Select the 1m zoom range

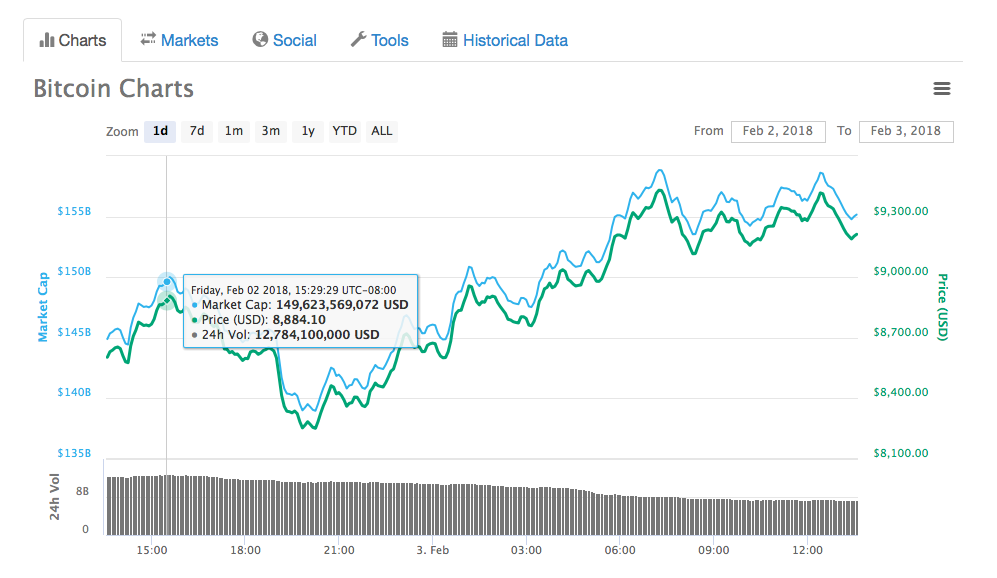click(x=233, y=131)
